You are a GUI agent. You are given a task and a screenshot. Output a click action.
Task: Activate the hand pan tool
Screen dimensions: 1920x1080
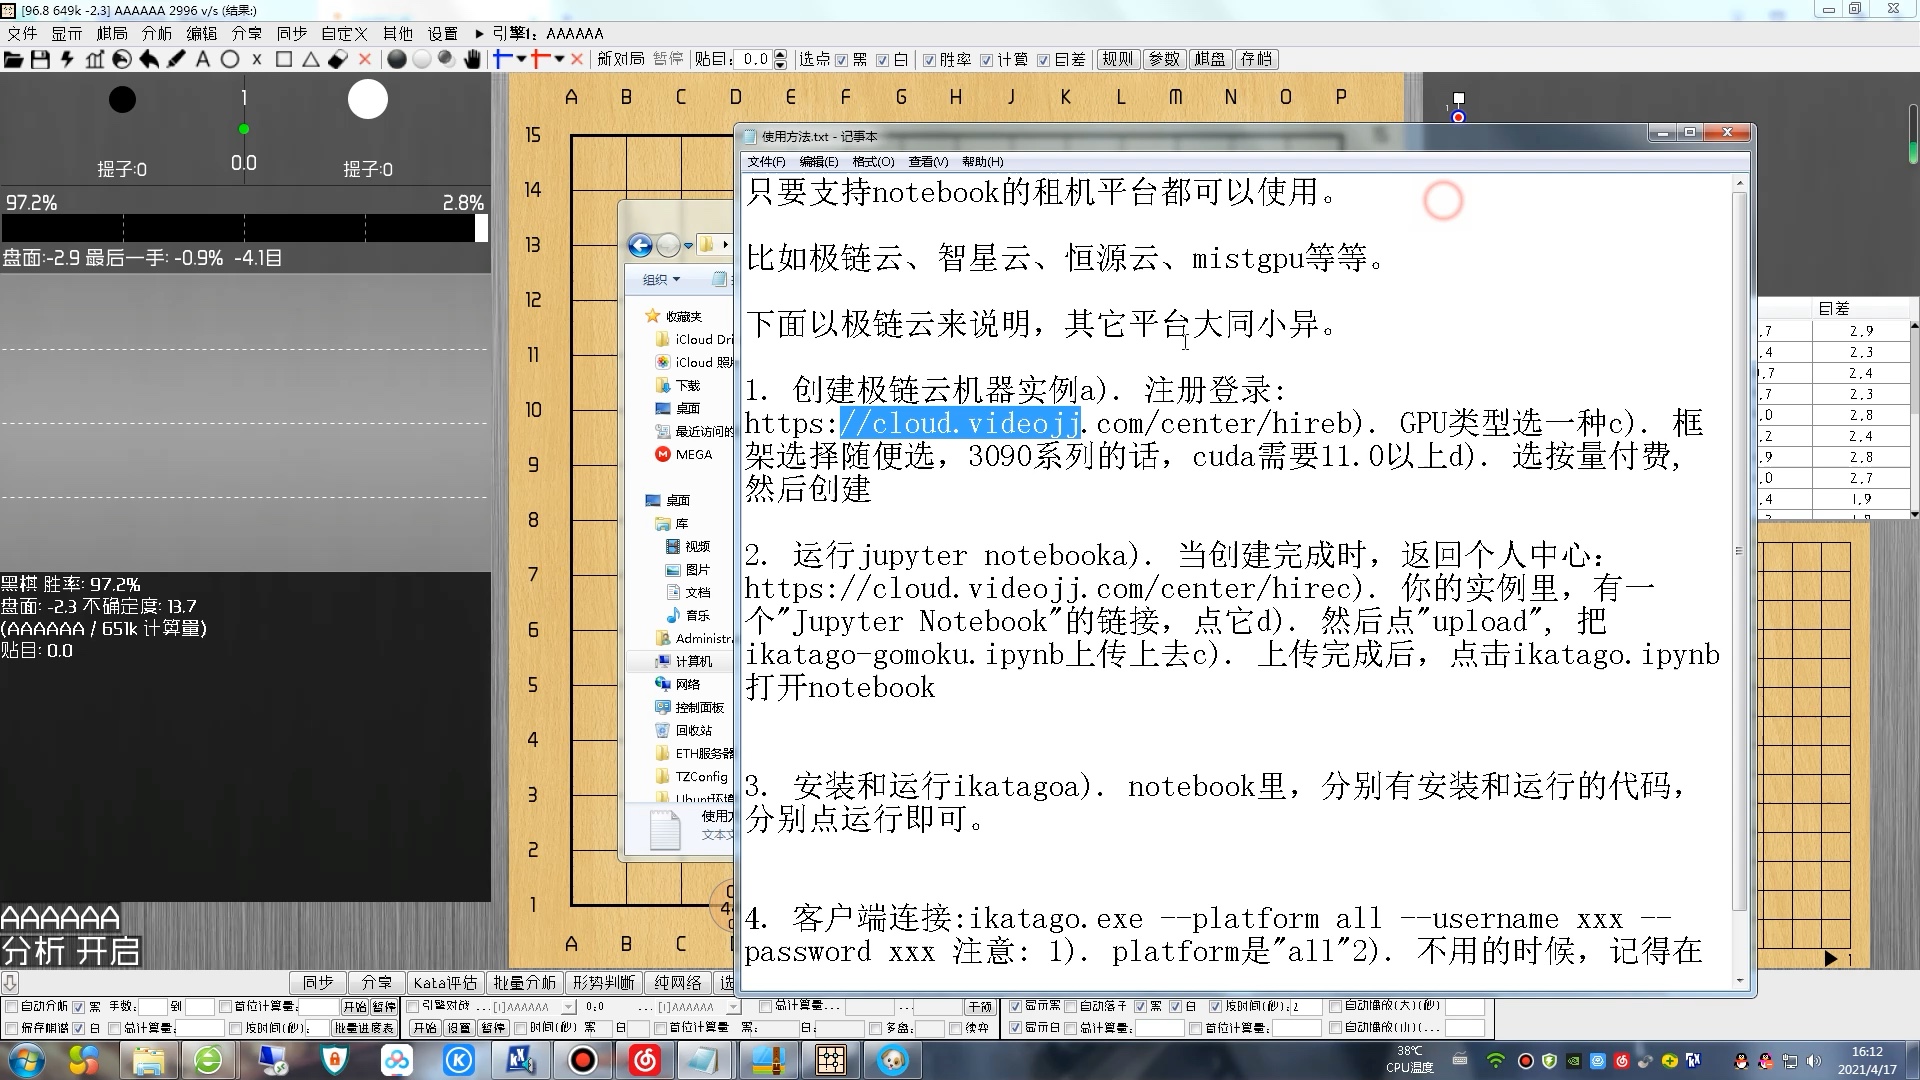click(472, 60)
